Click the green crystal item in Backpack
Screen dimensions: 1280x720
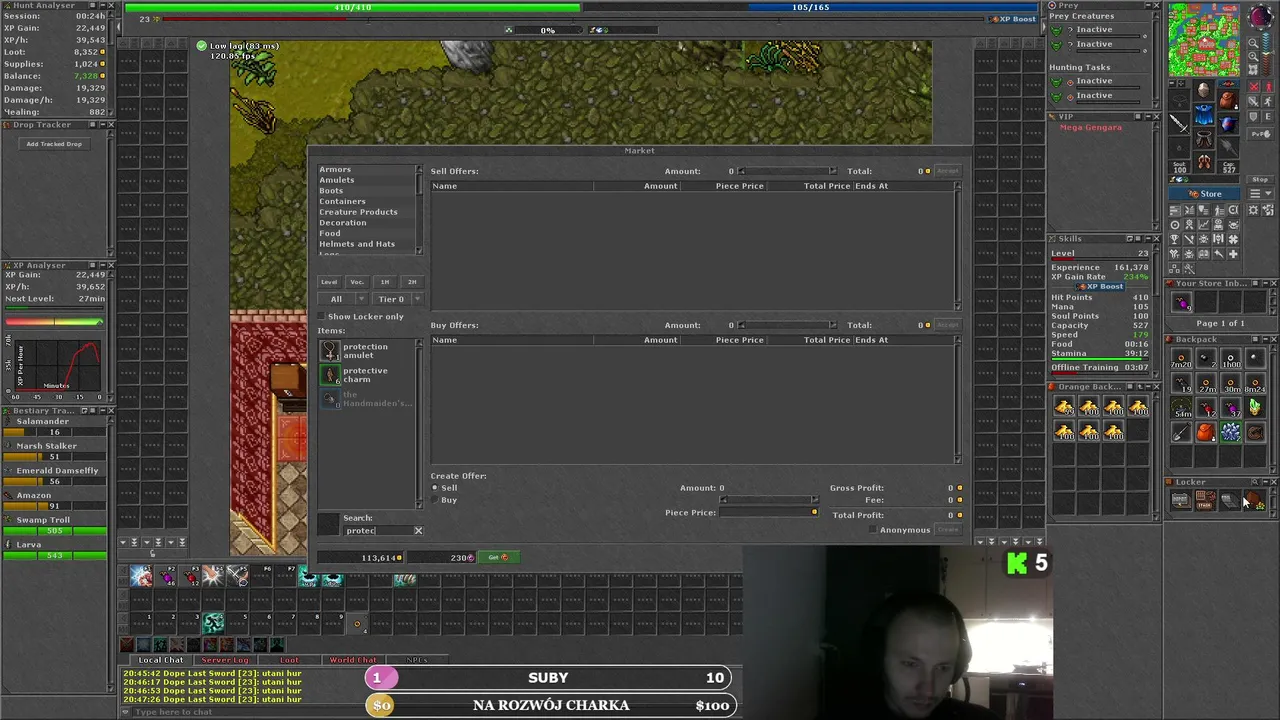1255,407
